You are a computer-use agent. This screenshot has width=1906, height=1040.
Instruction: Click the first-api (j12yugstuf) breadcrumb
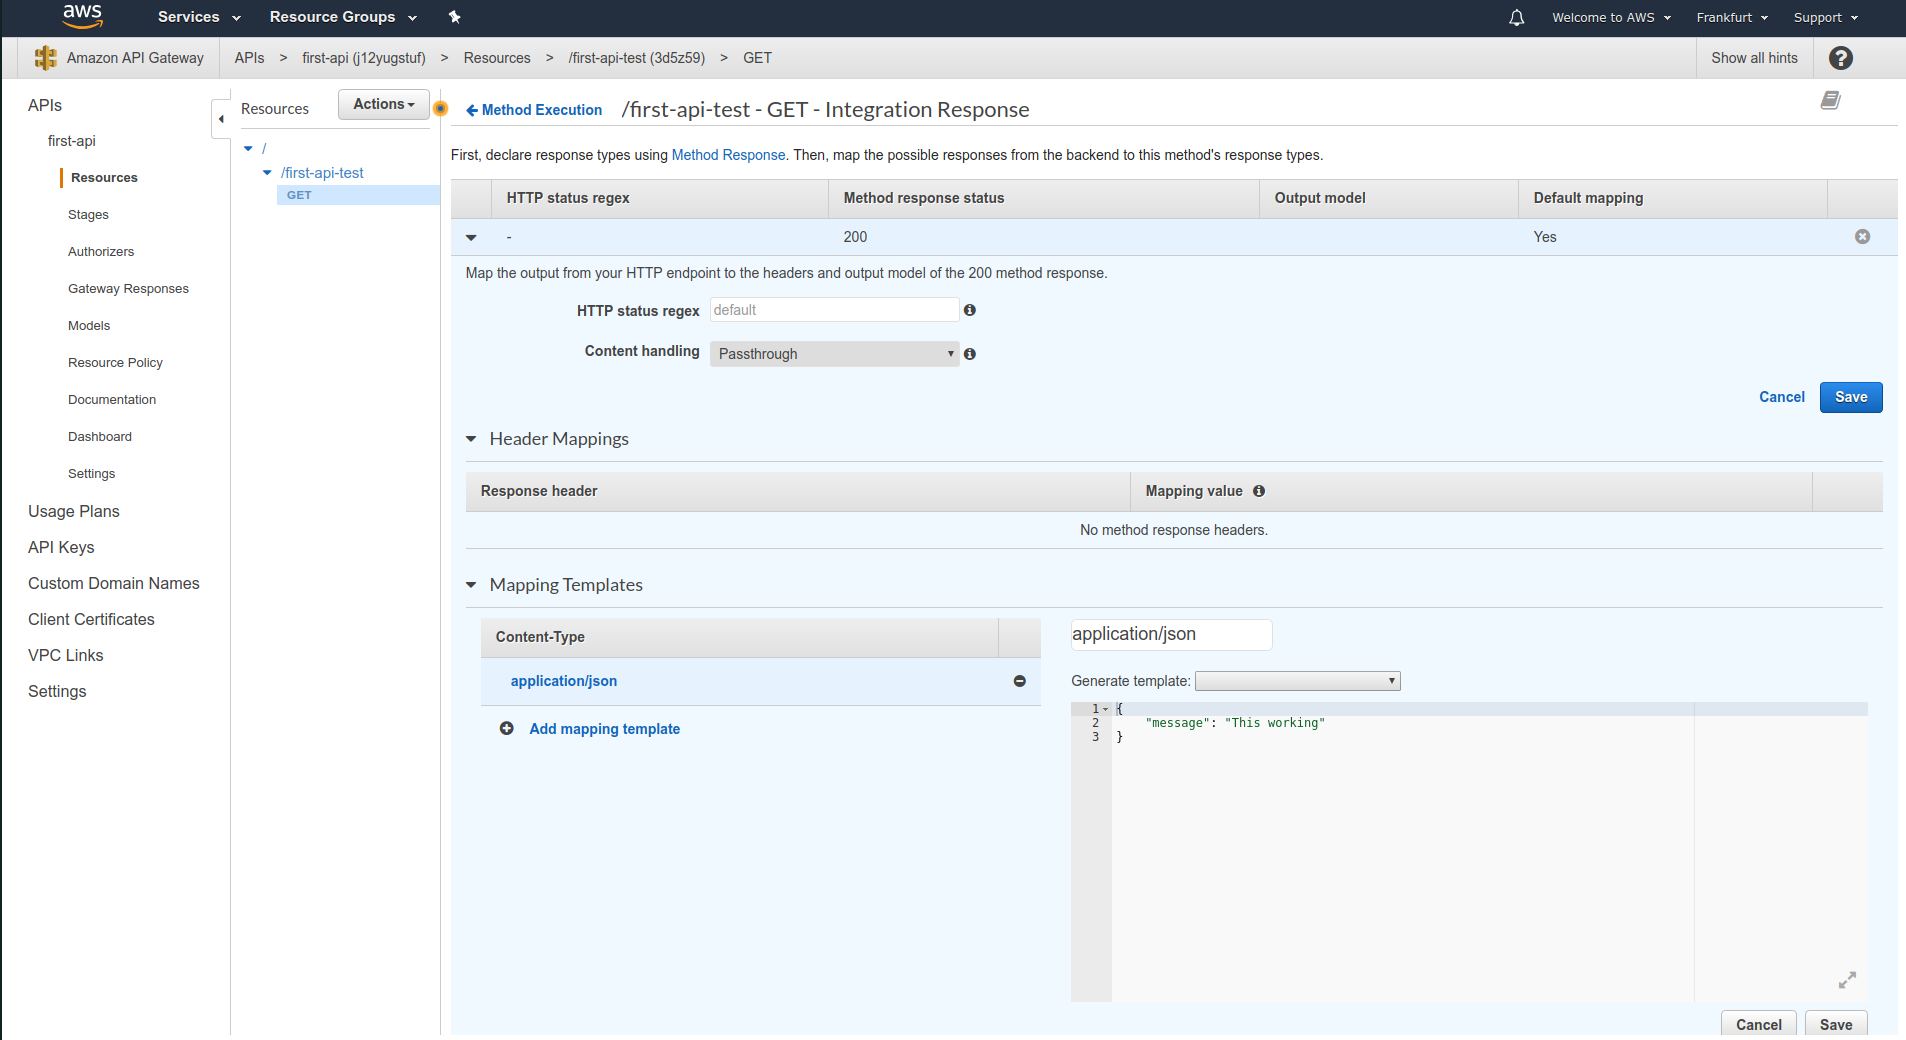pyautogui.click(x=364, y=58)
